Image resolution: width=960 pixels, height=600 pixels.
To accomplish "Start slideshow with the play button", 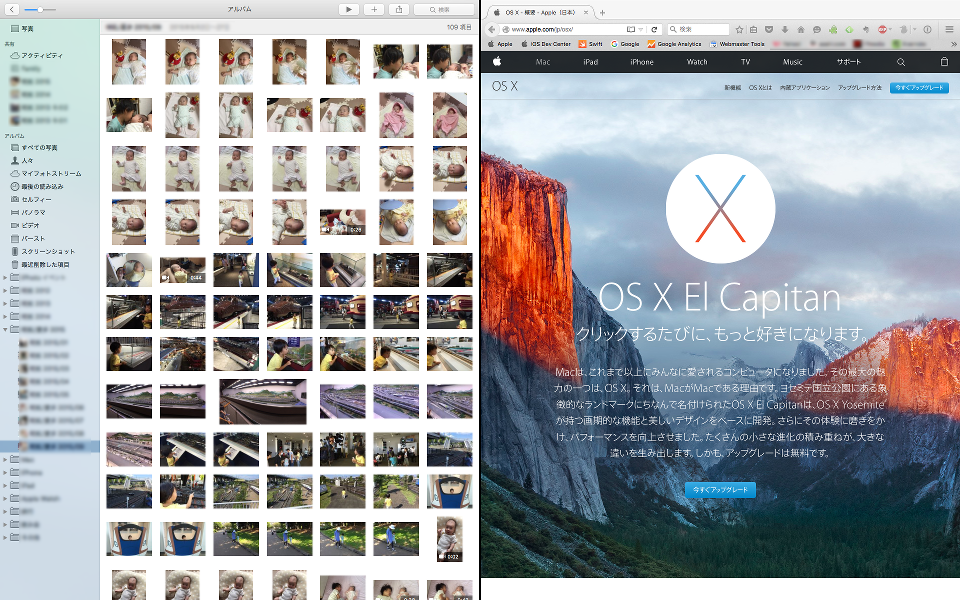I will [349, 9].
